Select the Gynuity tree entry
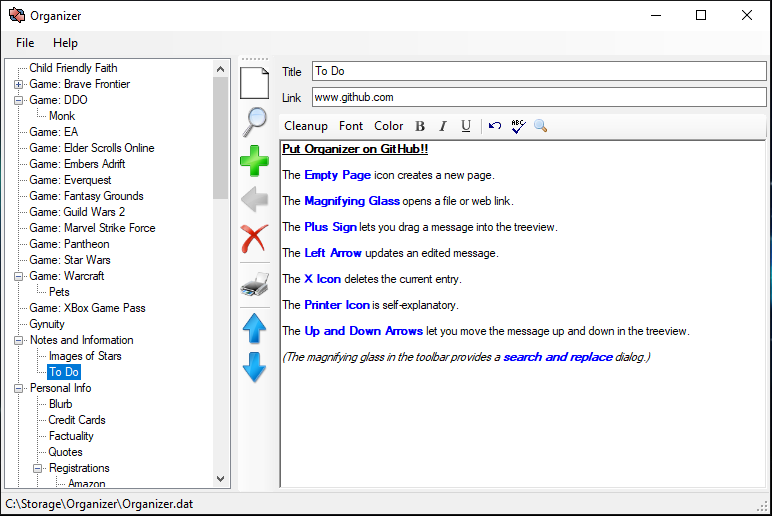772x516 pixels. click(47, 324)
